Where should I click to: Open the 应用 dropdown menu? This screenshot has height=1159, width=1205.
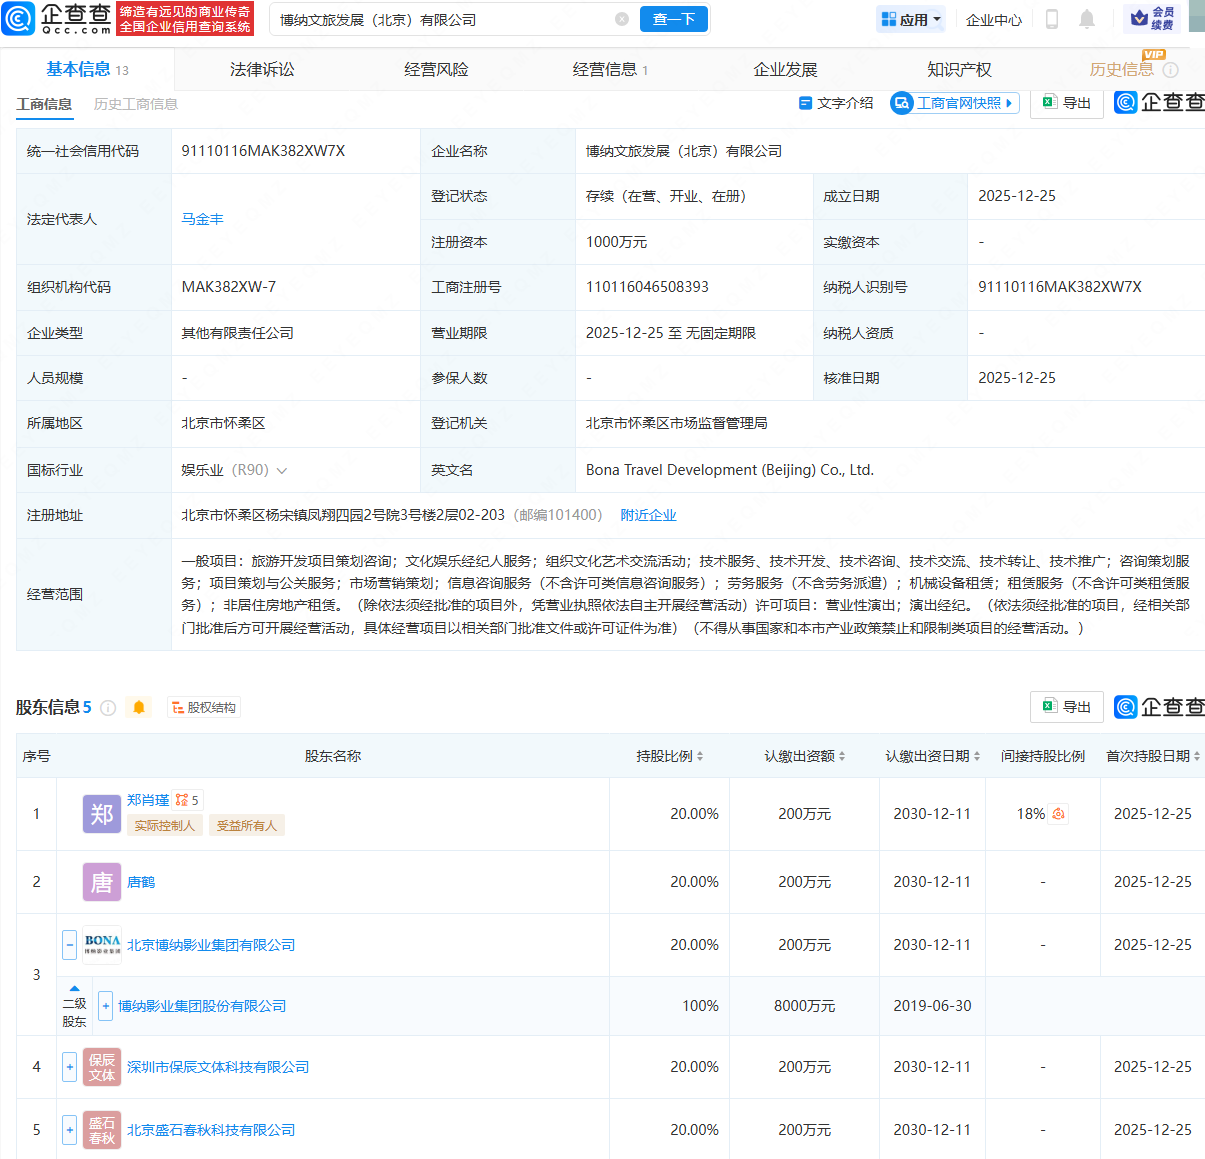tap(911, 19)
